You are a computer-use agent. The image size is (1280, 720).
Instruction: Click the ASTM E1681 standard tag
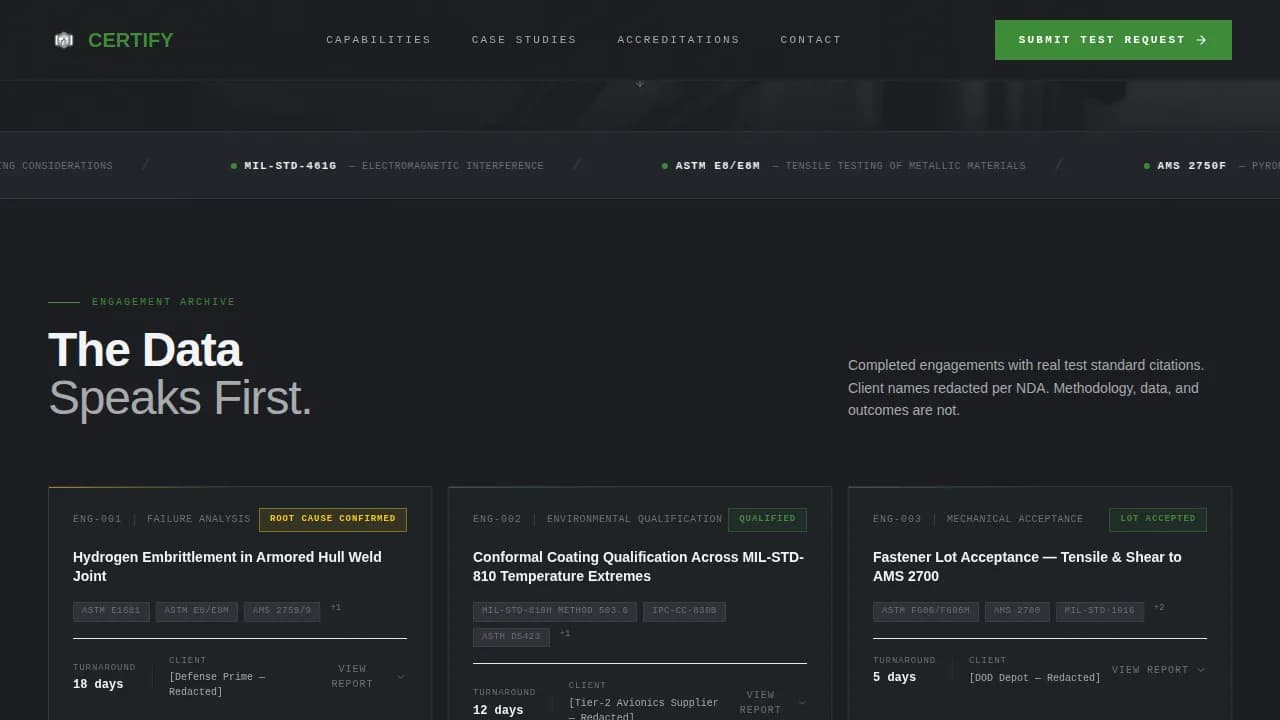tap(111, 611)
